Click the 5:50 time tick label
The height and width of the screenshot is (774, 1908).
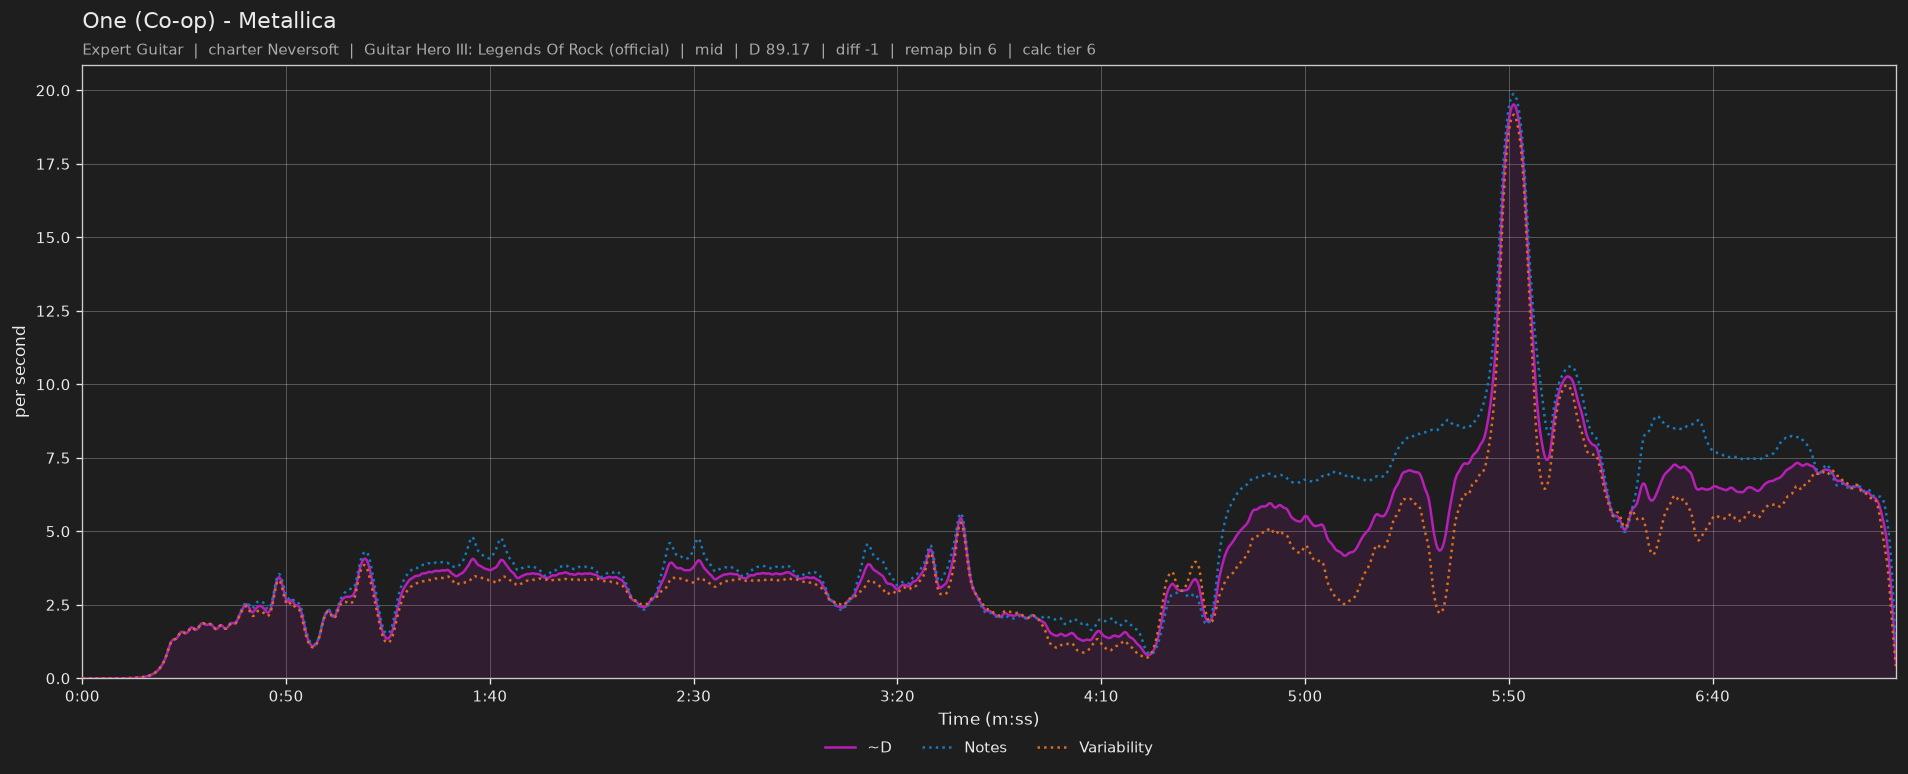pos(1509,696)
